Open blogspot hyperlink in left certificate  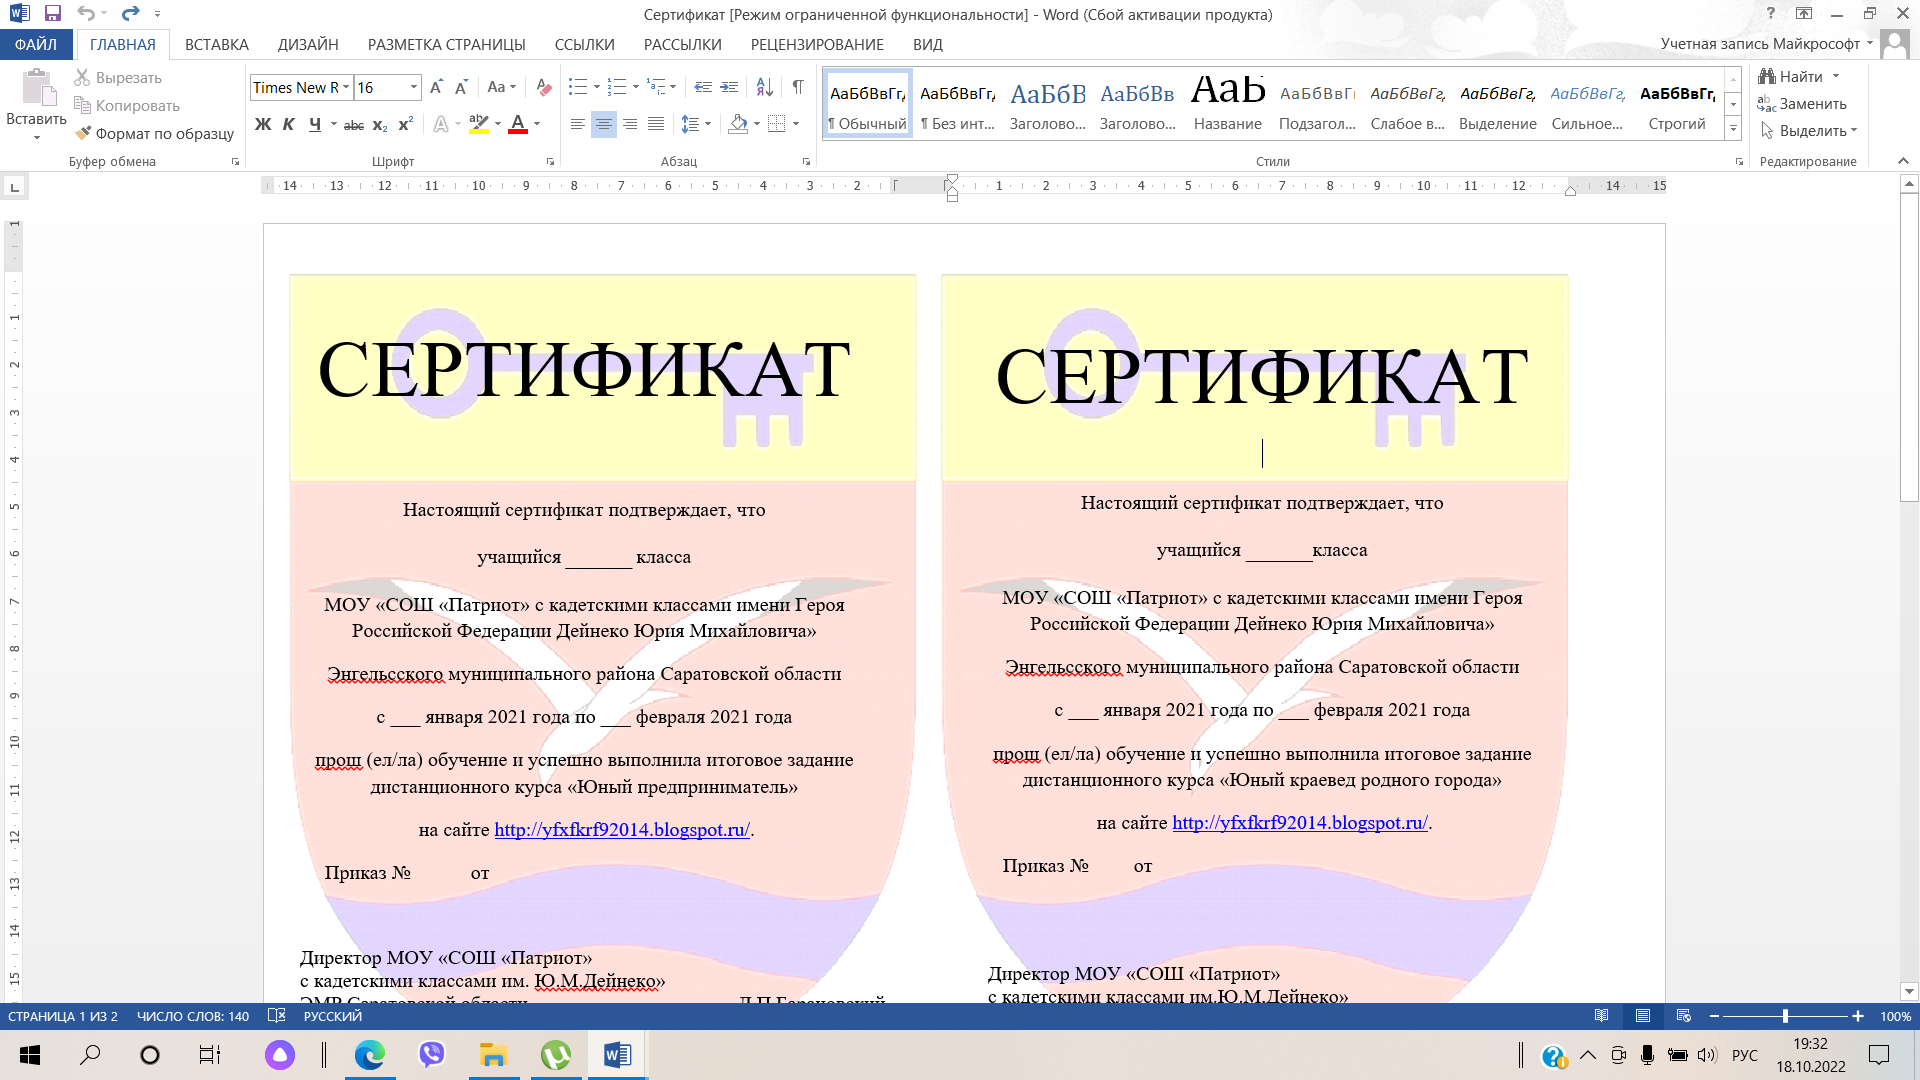point(621,829)
